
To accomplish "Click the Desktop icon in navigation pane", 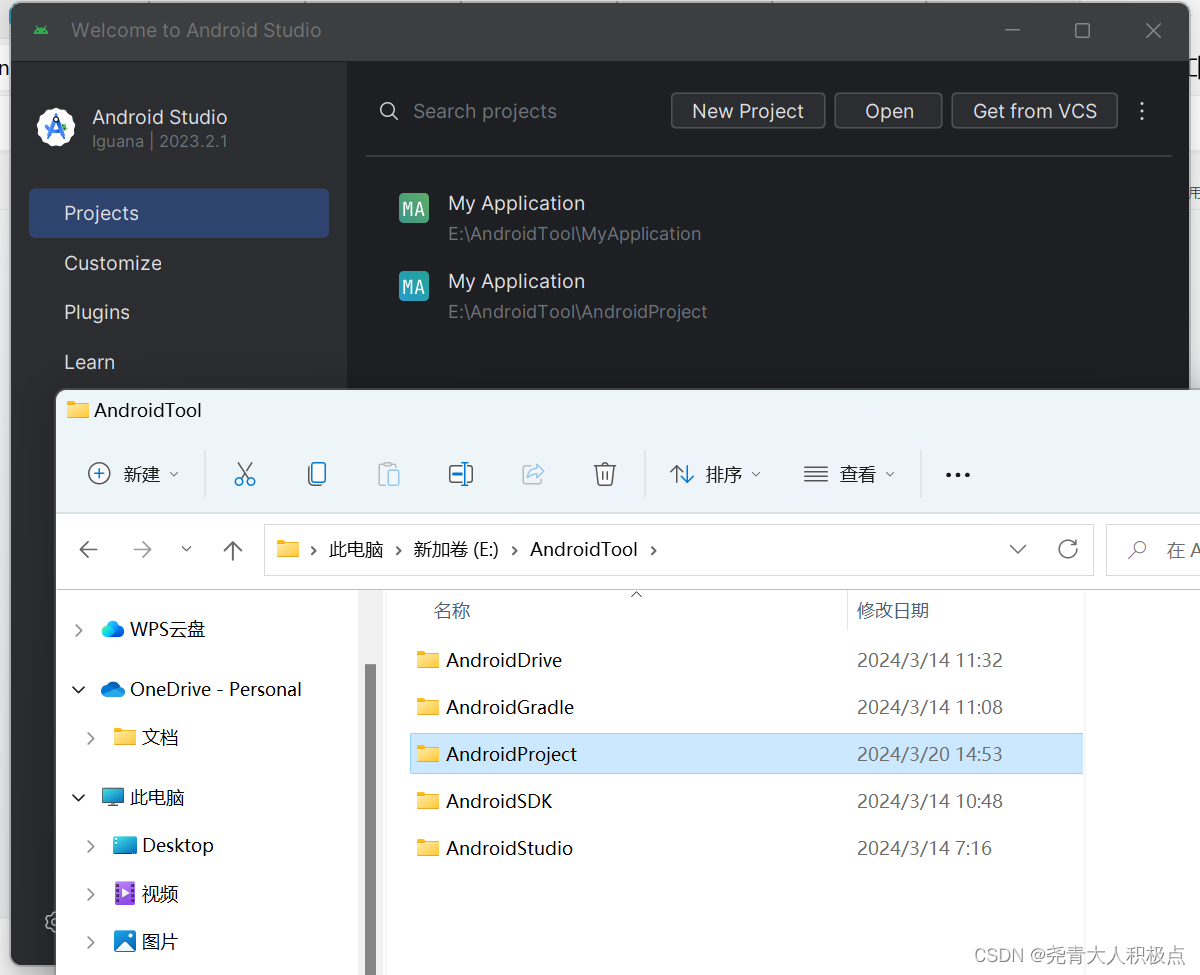I will [x=125, y=845].
